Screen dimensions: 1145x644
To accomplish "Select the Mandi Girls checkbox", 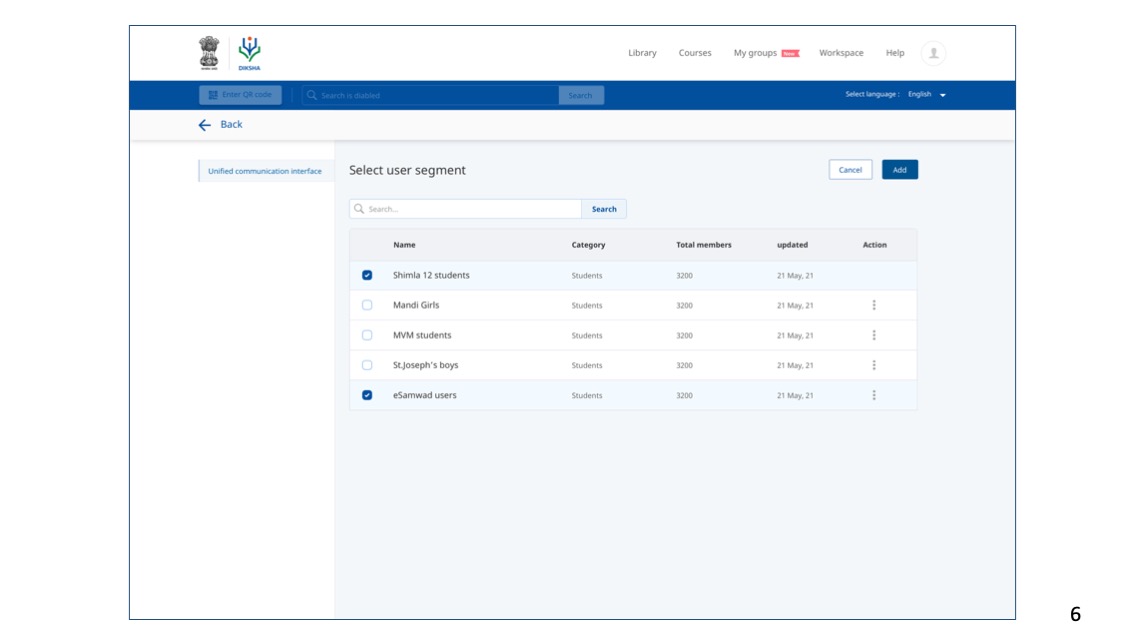I will coord(367,305).
